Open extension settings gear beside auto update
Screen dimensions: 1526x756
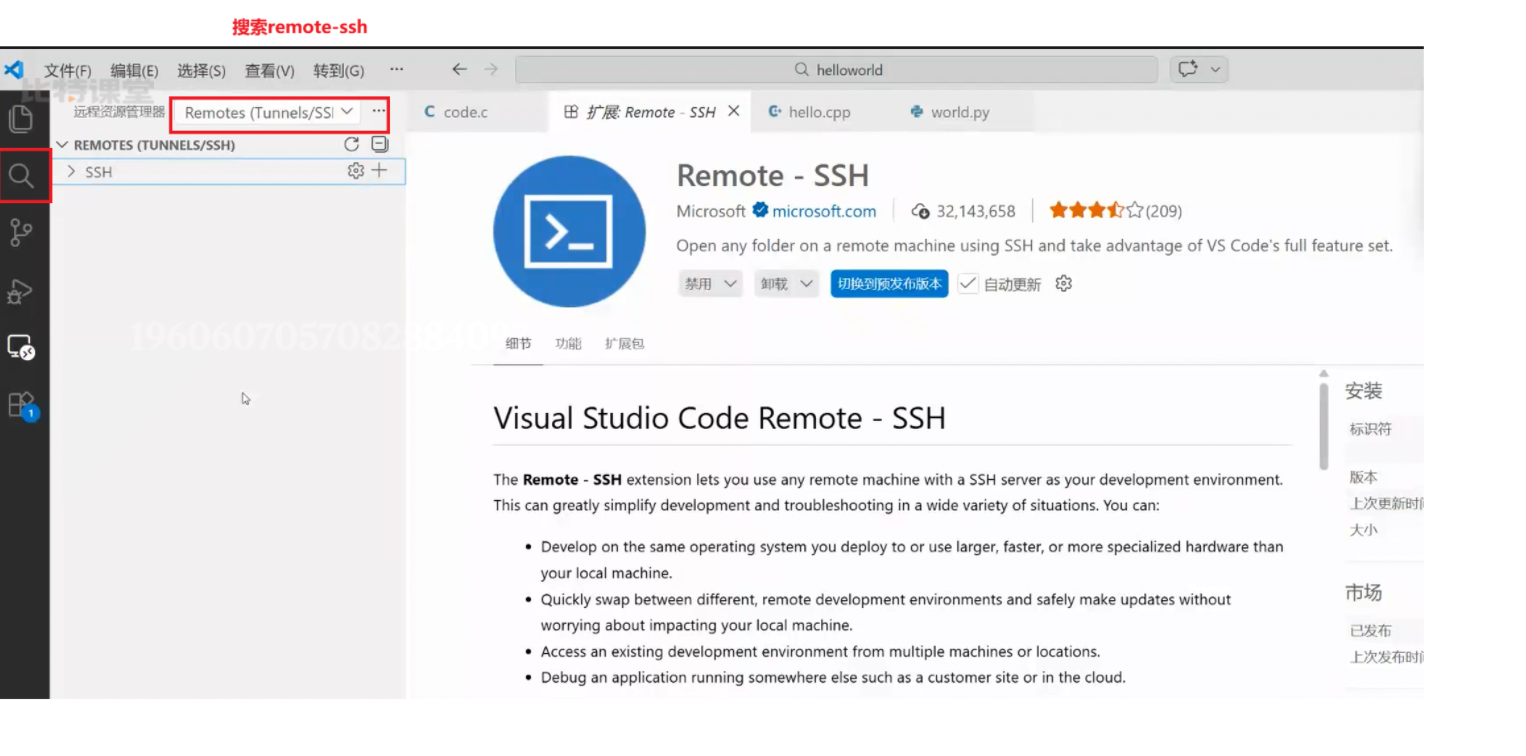pyautogui.click(x=1064, y=284)
